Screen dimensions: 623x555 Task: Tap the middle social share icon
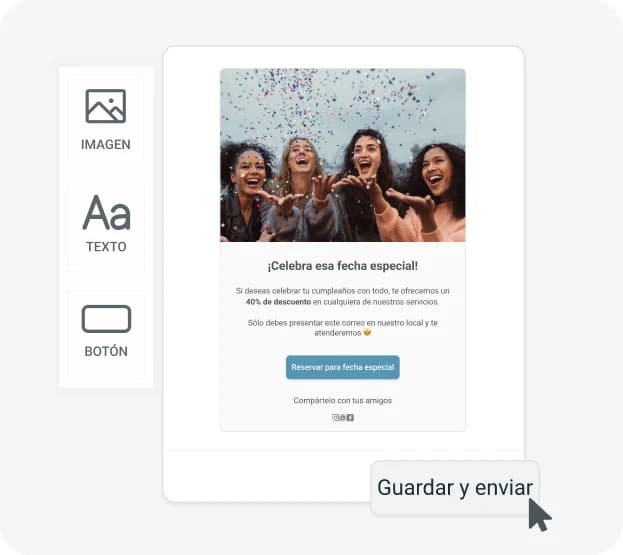342,418
